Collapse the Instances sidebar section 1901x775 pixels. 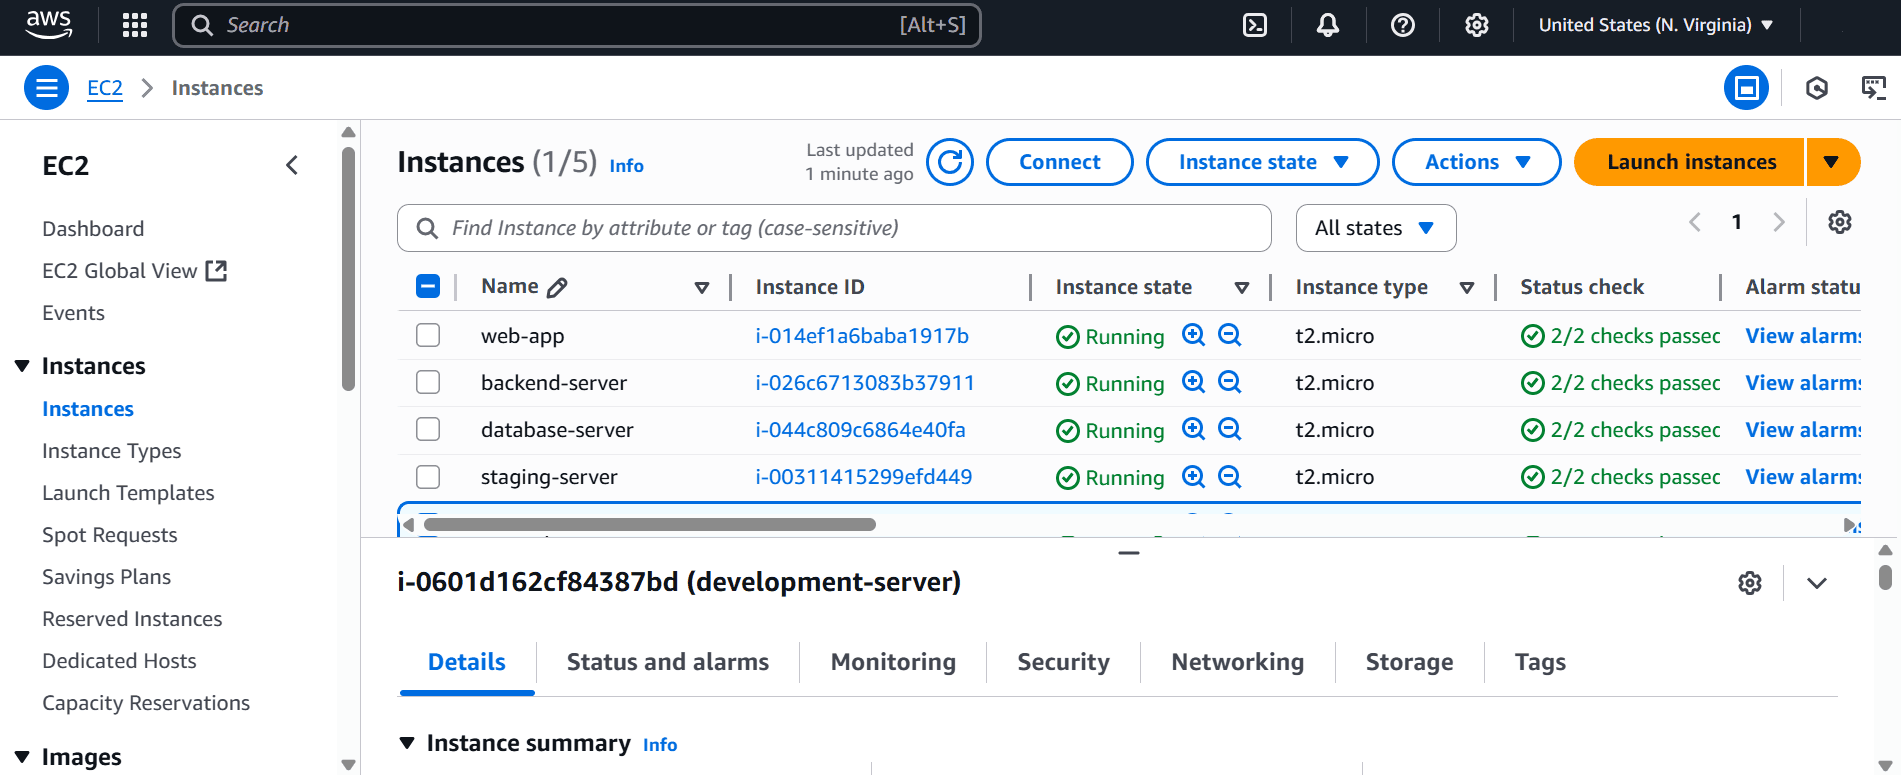coord(22,366)
